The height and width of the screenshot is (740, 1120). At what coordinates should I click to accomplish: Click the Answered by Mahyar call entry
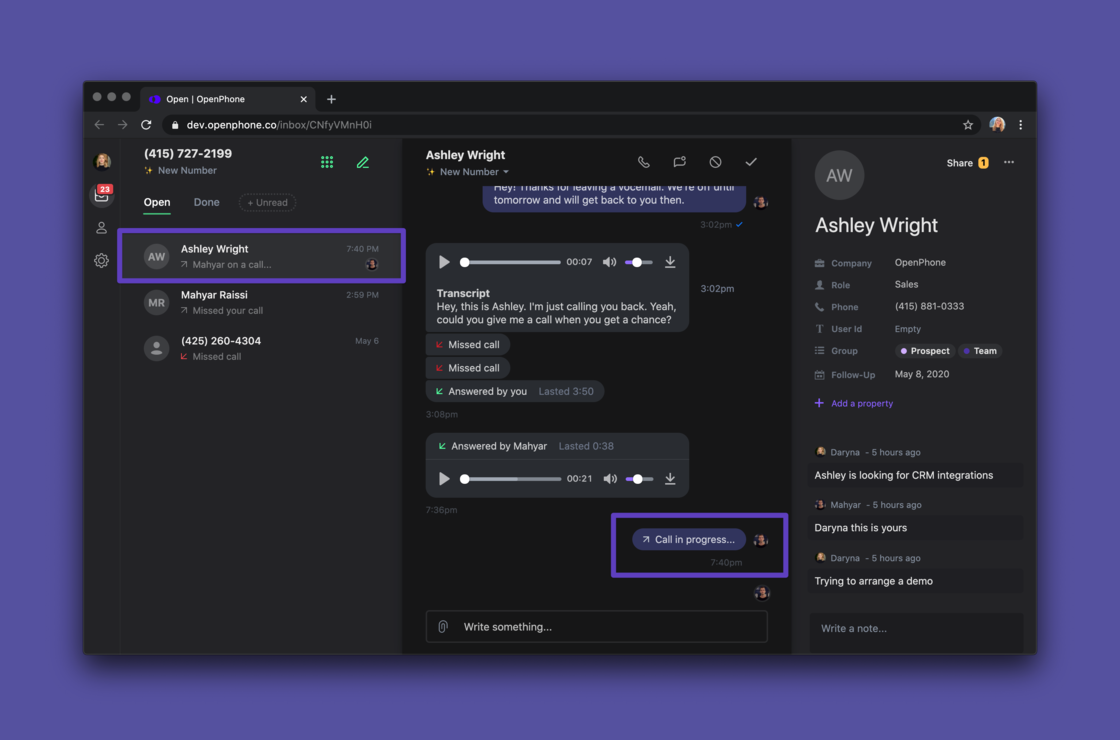pos(557,446)
